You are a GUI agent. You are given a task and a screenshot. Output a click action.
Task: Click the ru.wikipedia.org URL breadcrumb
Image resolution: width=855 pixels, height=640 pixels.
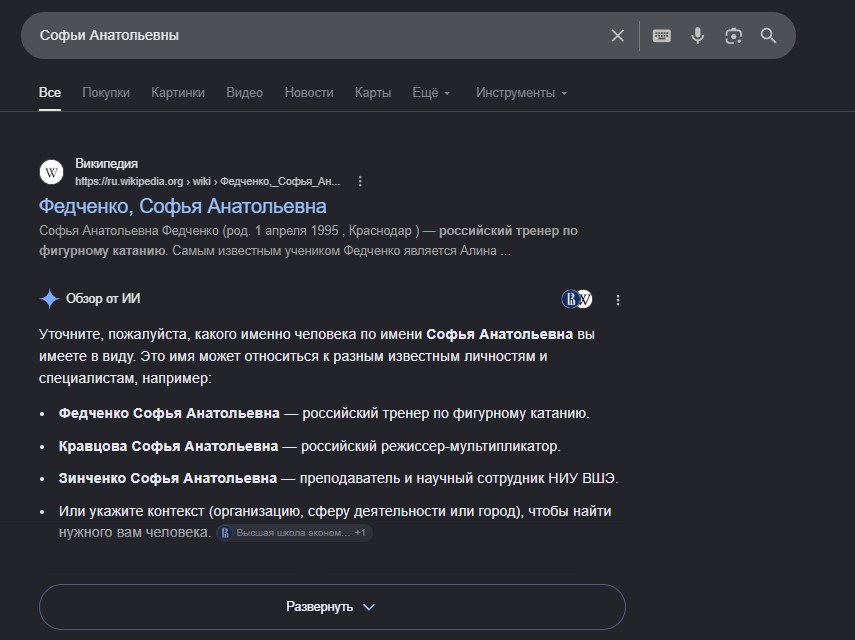click(x=207, y=182)
